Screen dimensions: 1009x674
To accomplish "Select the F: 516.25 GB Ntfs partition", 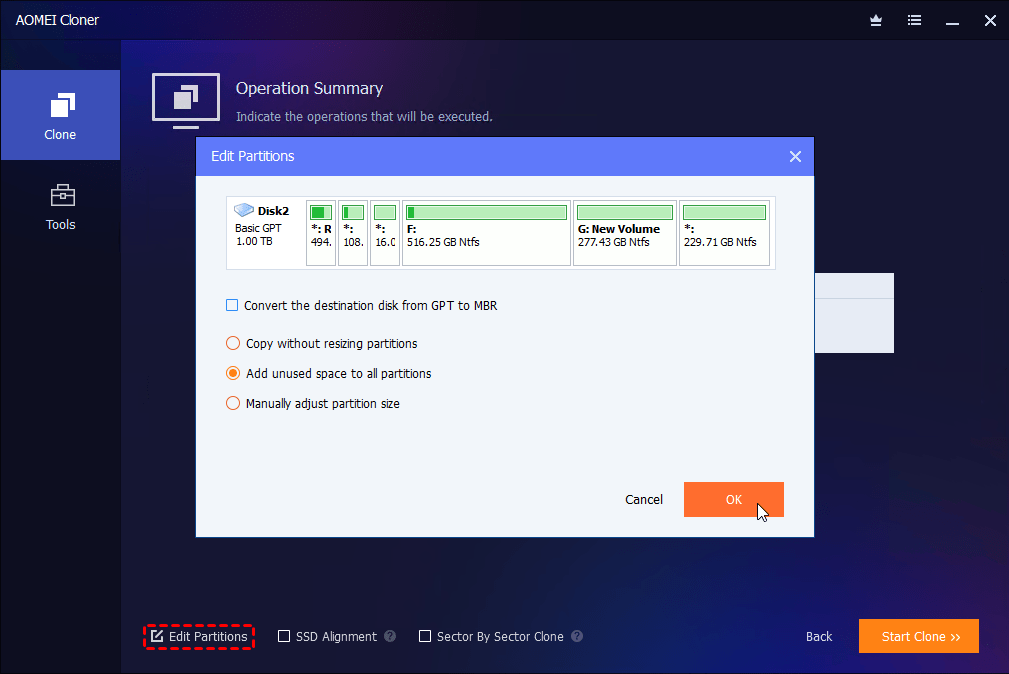I will [486, 233].
